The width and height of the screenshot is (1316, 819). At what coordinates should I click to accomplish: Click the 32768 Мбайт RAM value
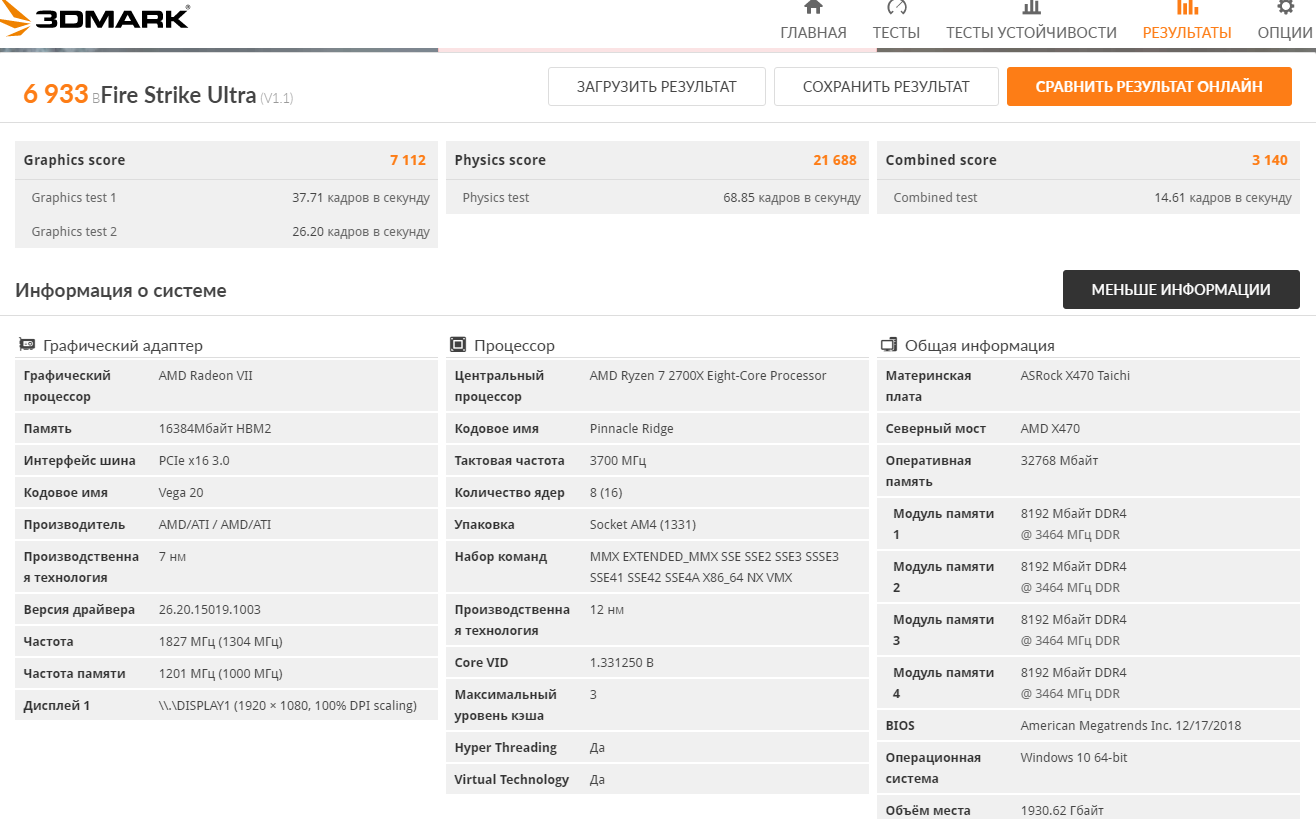1060,461
